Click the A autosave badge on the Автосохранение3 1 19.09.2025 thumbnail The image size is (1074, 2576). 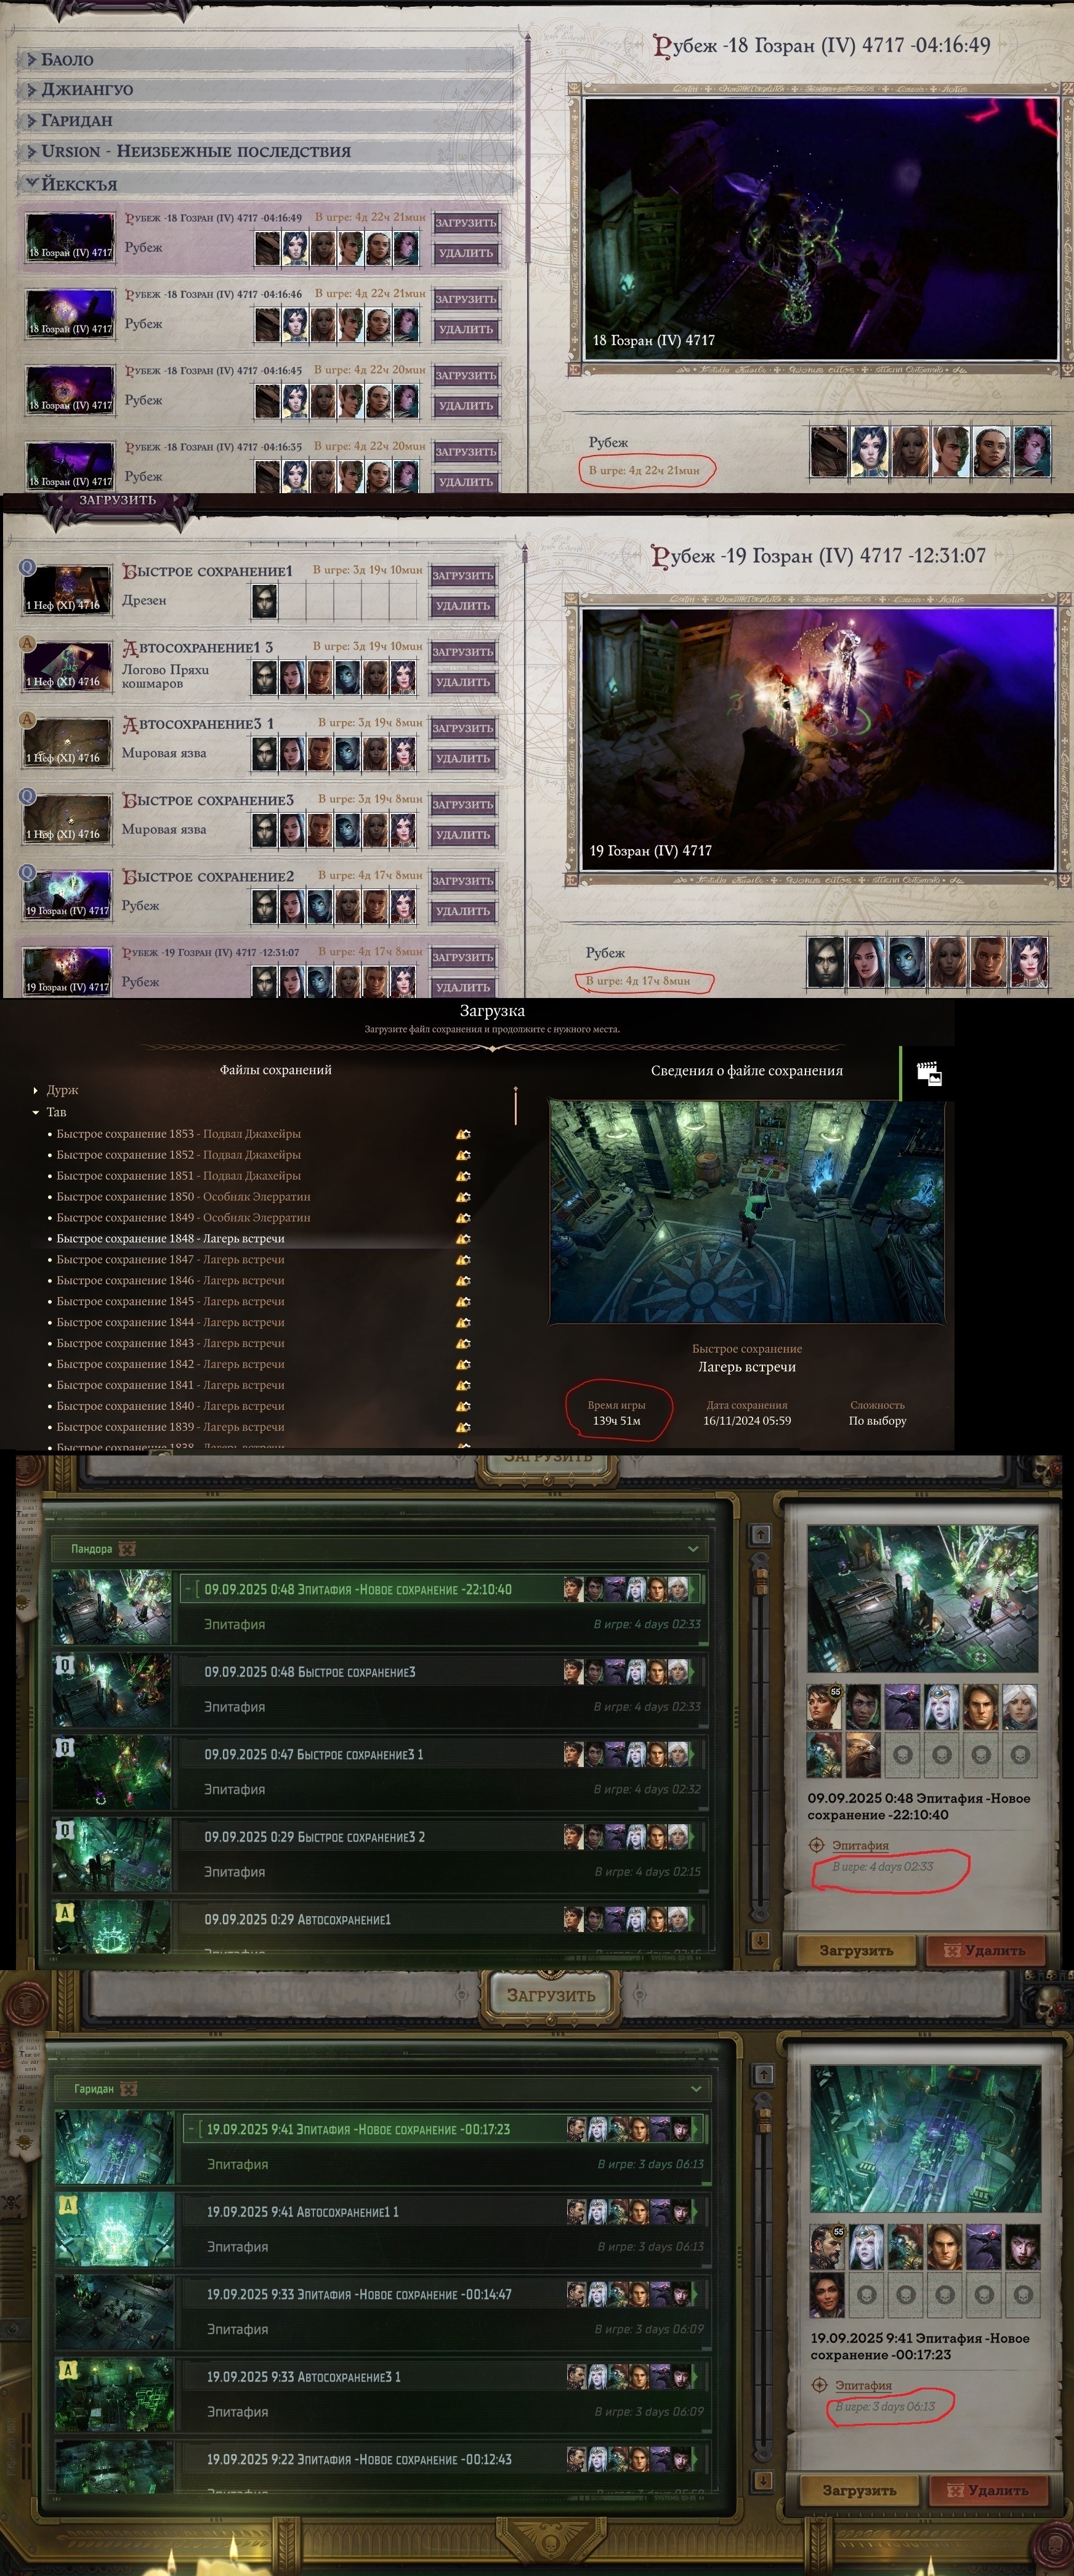pyautogui.click(x=68, y=2369)
